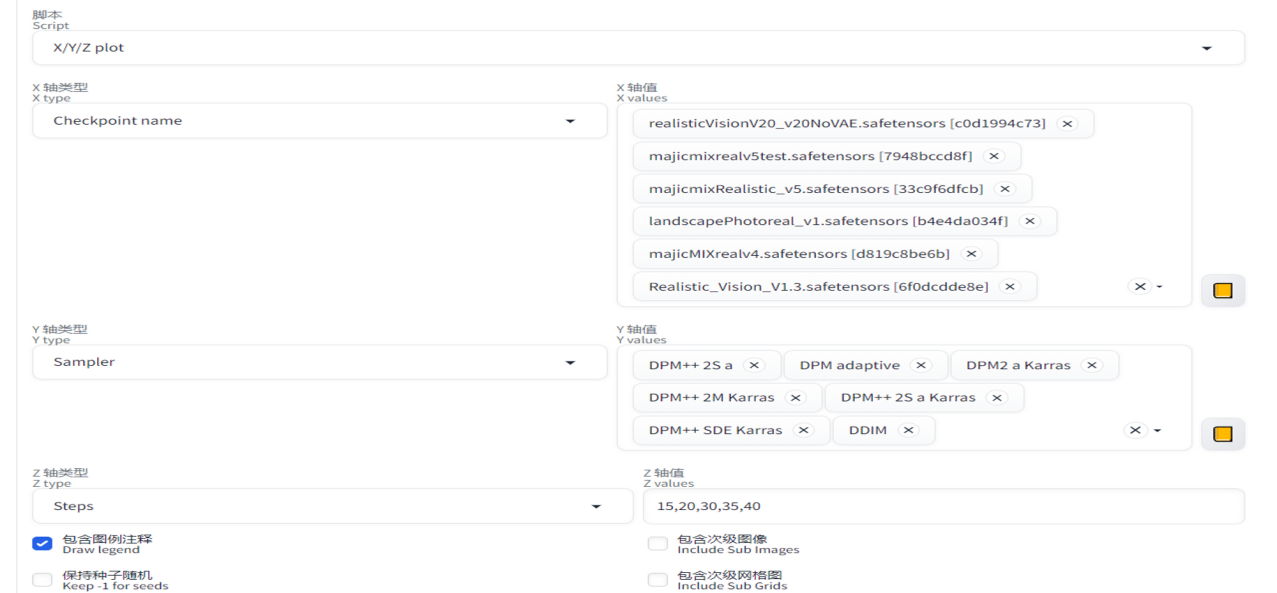
Task: Toggle Draw legend checkbox
Action: (42, 544)
